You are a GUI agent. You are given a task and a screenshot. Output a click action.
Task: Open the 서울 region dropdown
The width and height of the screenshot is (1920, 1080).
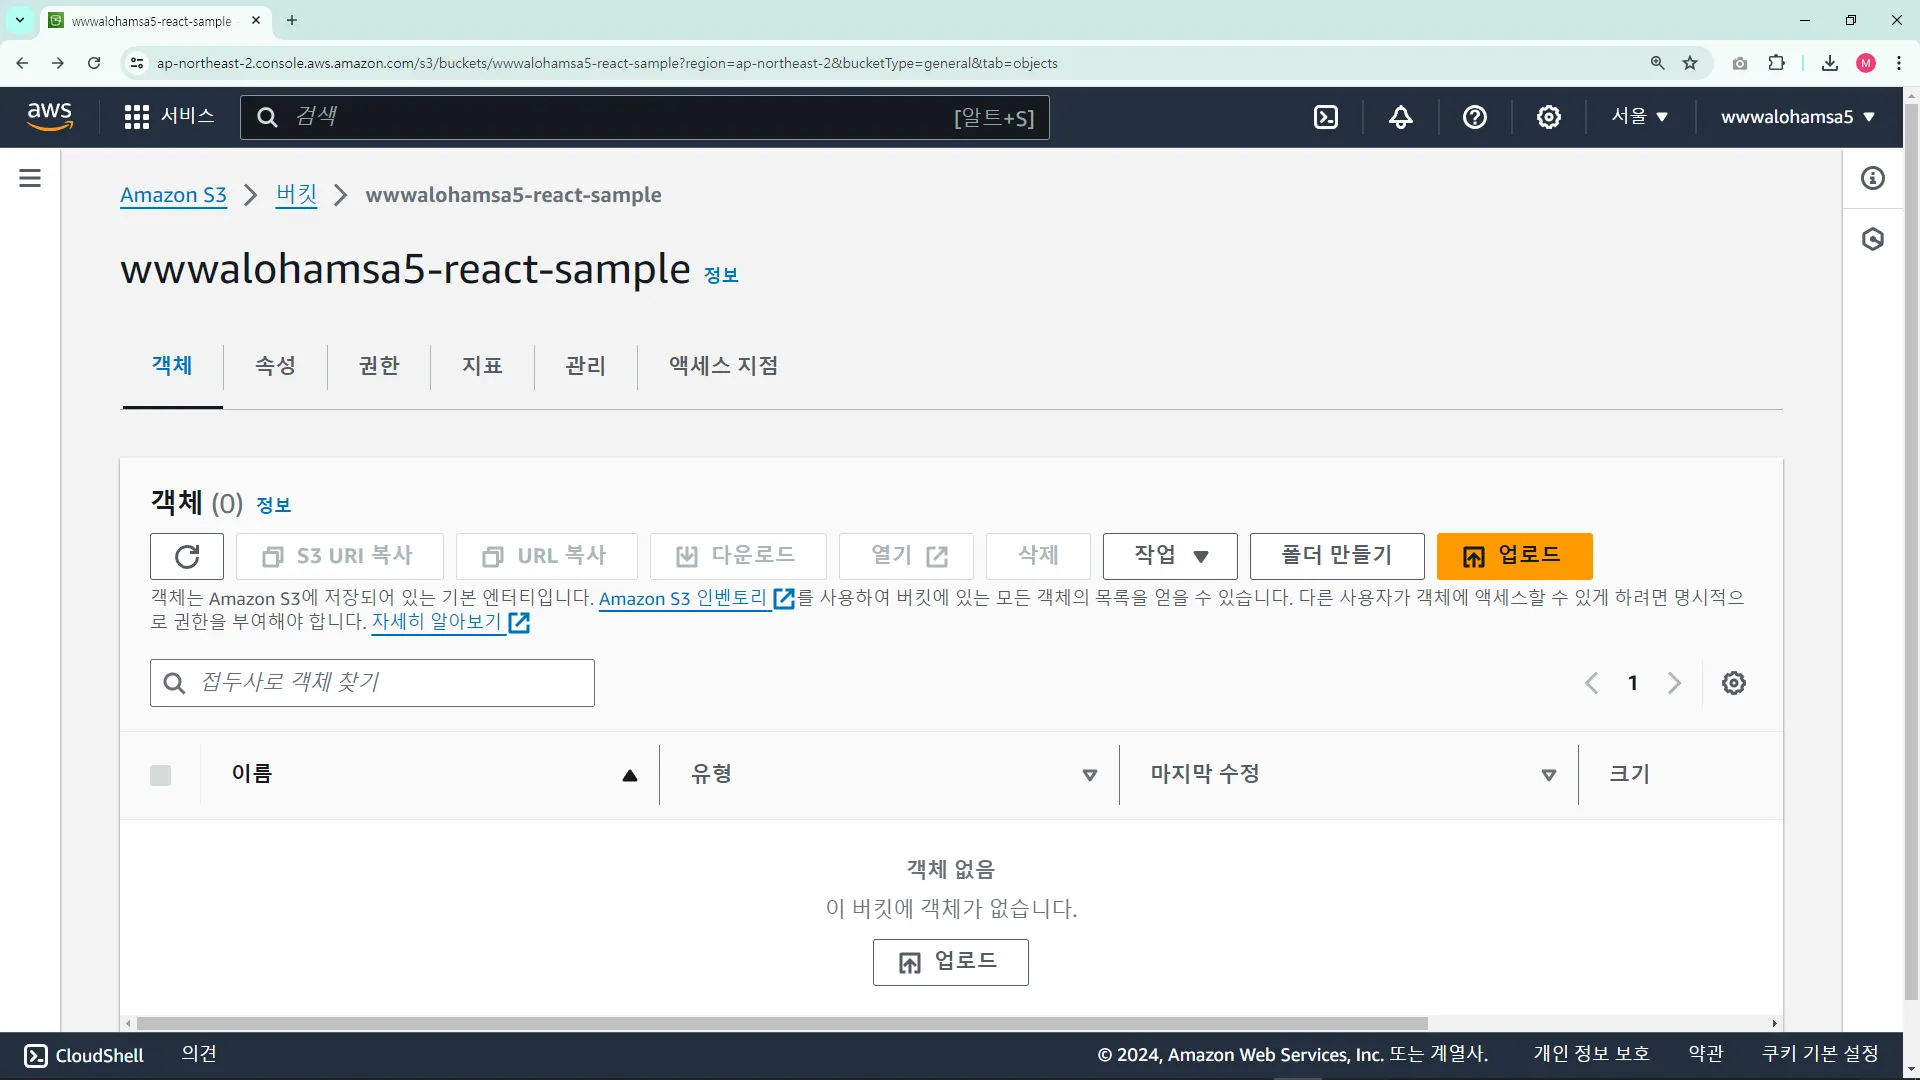pyautogui.click(x=1640, y=117)
